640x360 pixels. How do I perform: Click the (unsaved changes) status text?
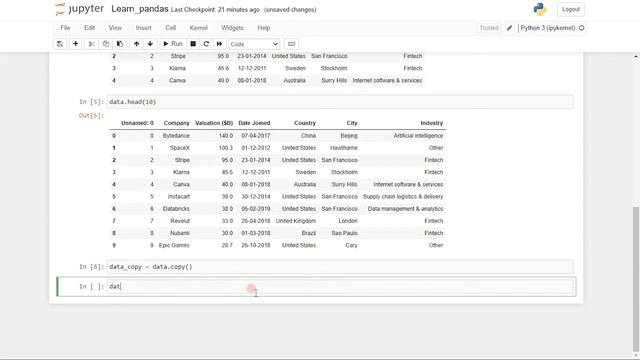(x=290, y=9)
